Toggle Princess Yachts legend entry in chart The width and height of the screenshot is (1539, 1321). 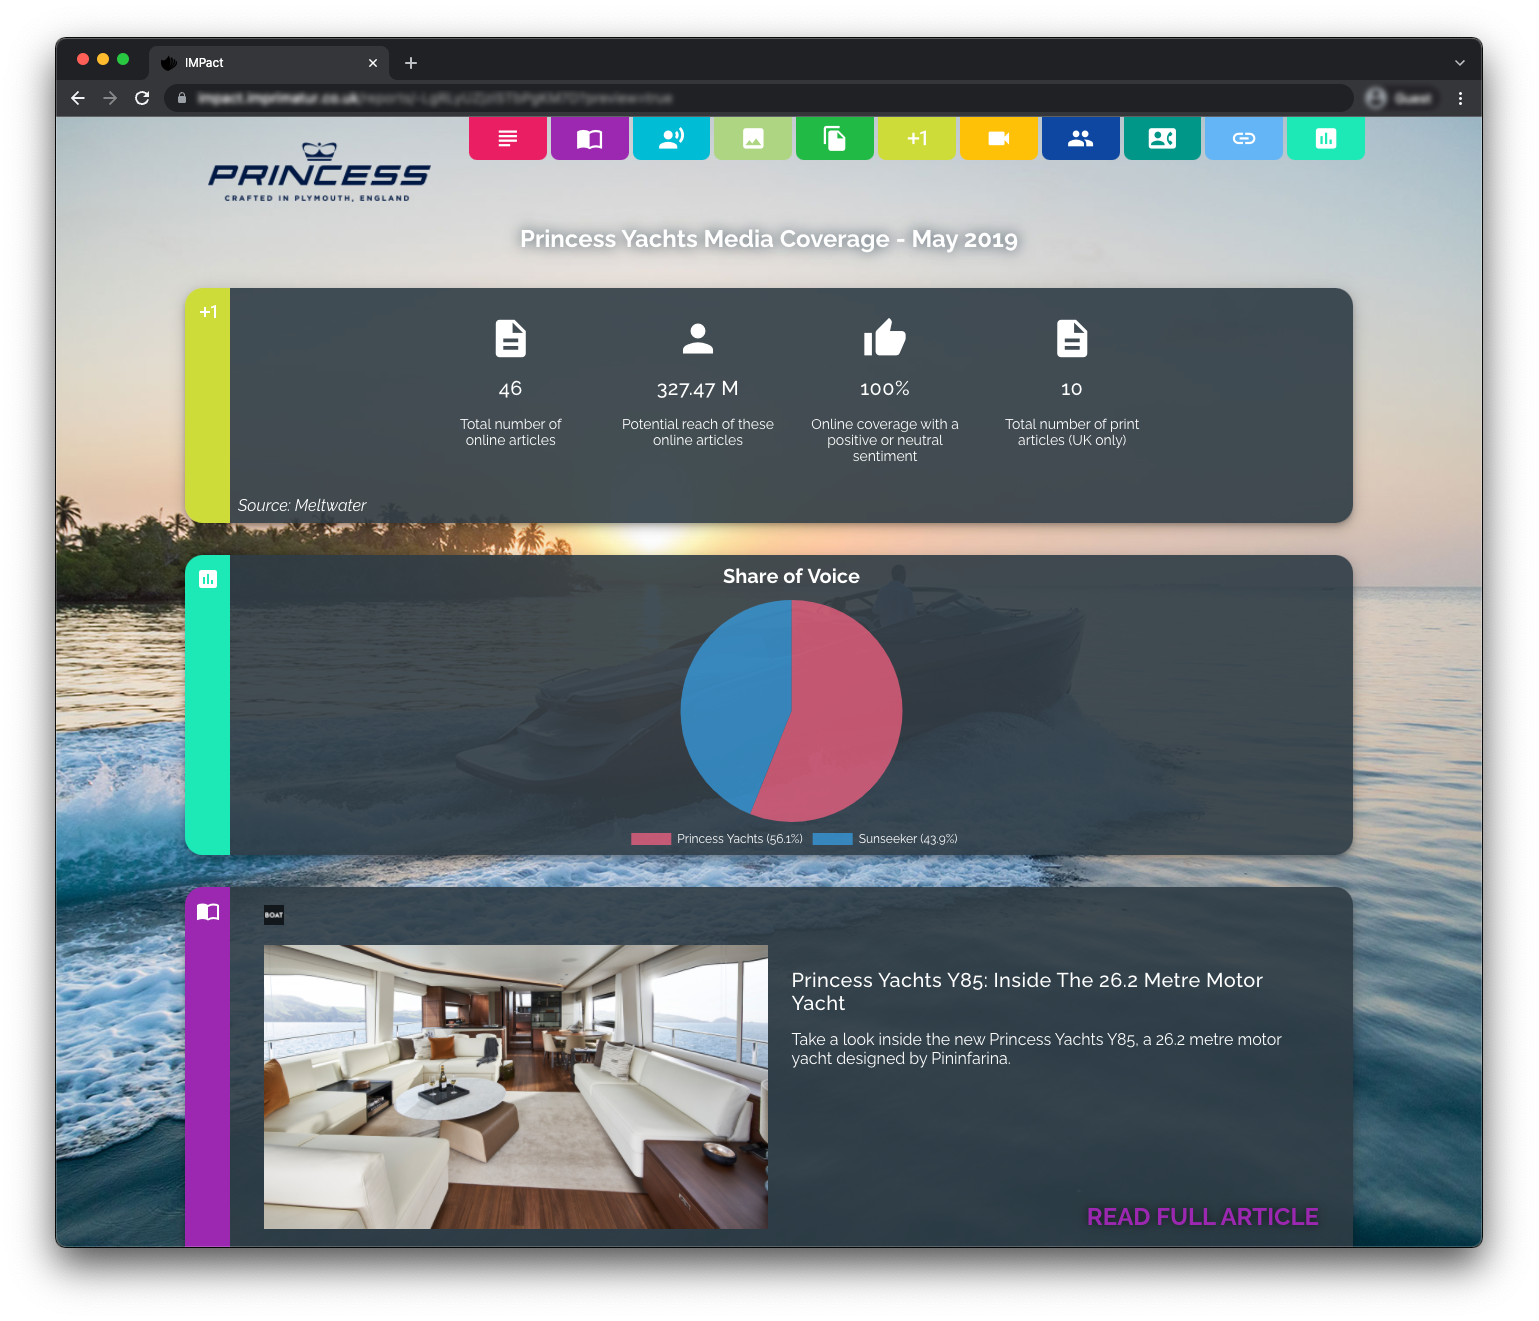point(717,839)
